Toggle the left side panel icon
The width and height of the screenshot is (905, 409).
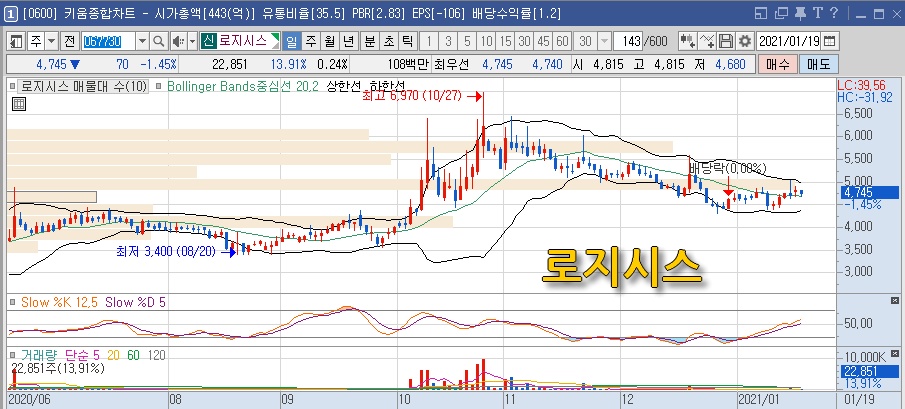tap(17, 41)
